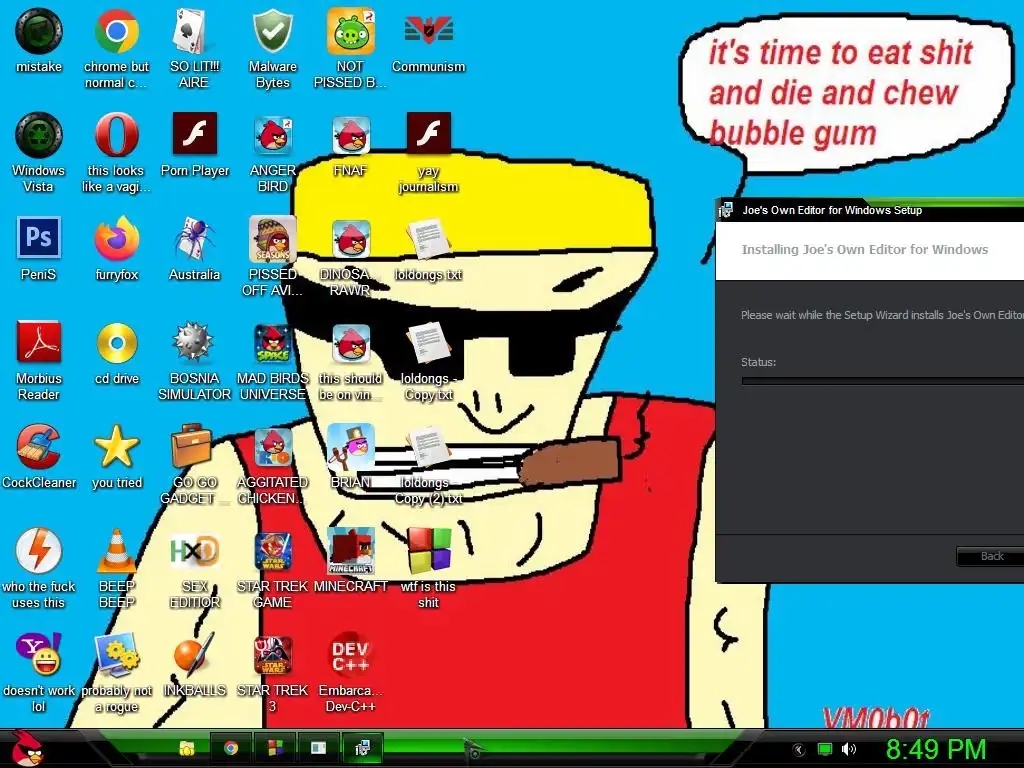
Task: Switch to Chrome on the taskbar
Action: 231,748
